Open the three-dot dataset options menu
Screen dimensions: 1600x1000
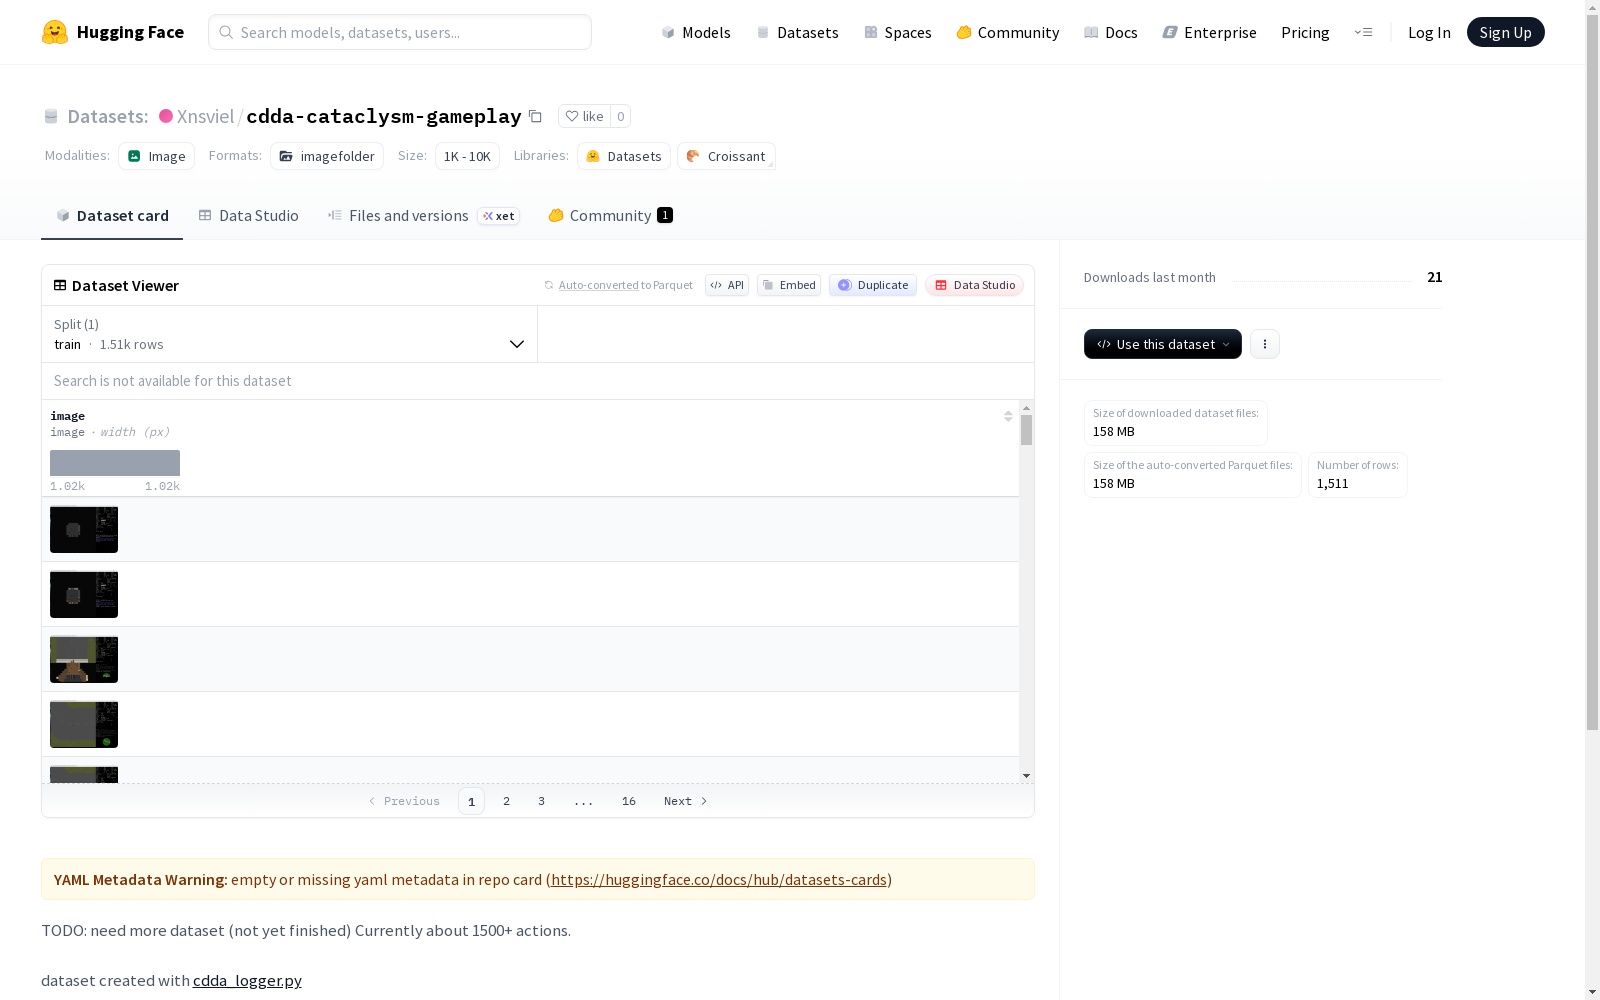[x=1265, y=344]
